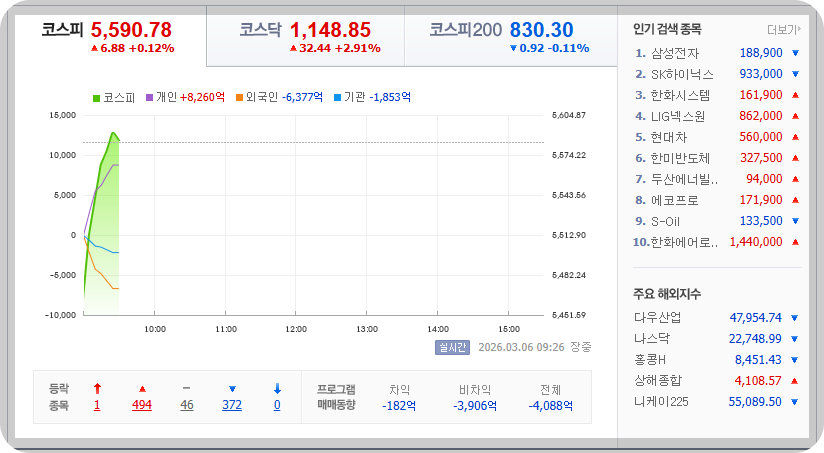Open 두산에너빌.. stock entry
Screen dimensions: 824x453
point(684,179)
